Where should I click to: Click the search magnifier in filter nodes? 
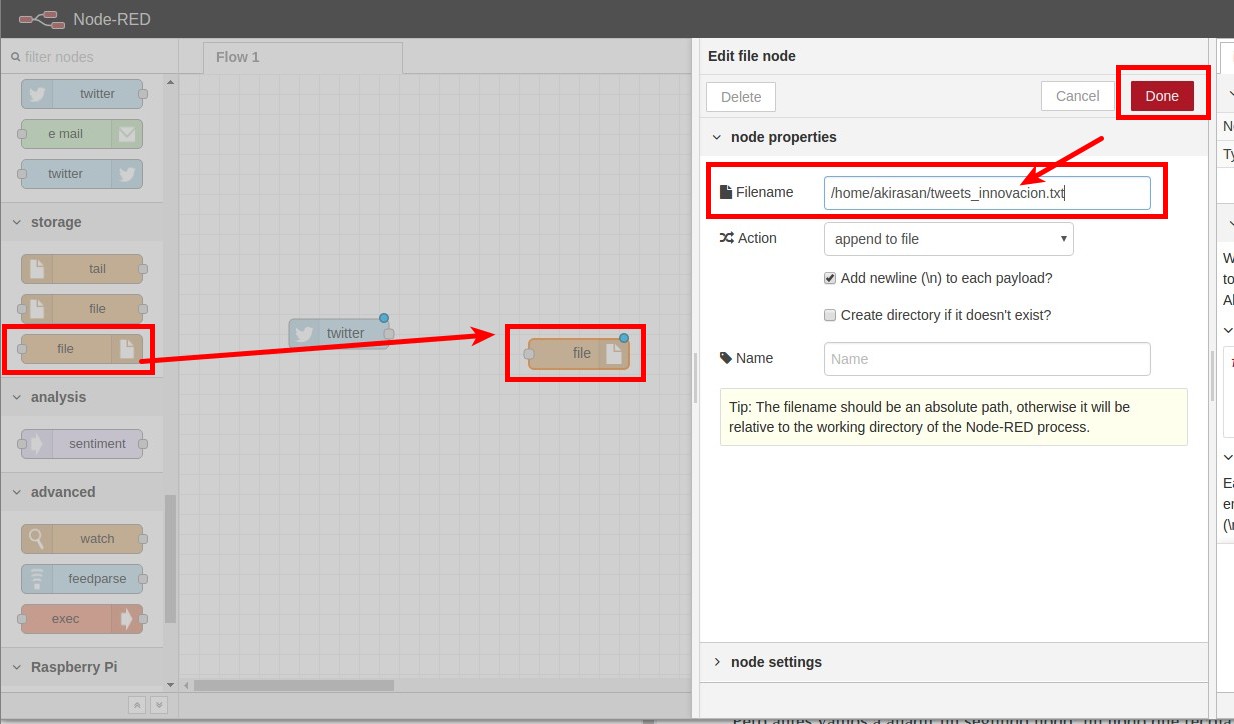15,57
